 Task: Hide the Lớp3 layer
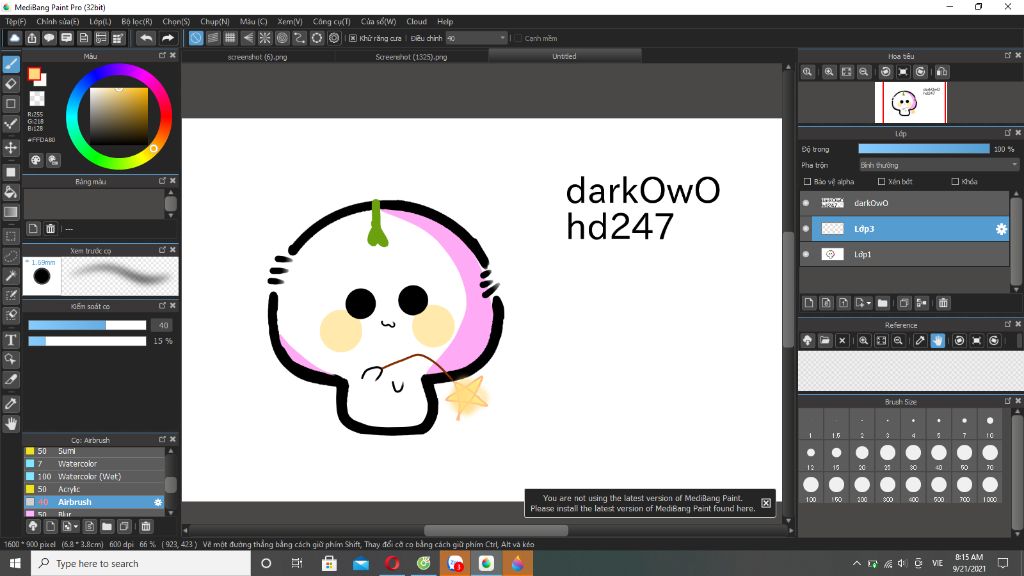point(806,229)
